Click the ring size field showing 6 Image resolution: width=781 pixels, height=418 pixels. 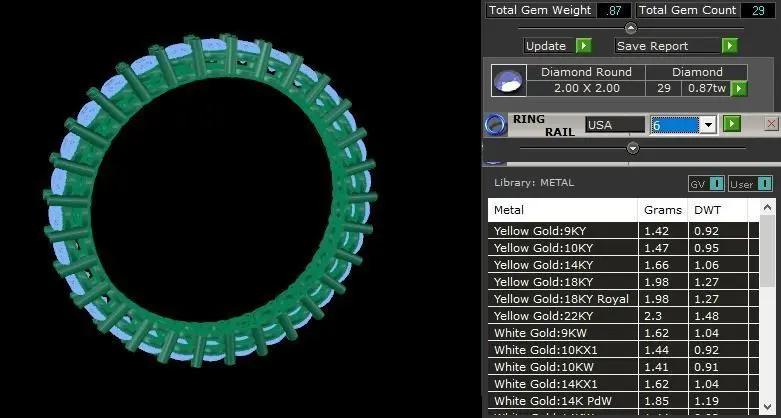(x=675, y=125)
